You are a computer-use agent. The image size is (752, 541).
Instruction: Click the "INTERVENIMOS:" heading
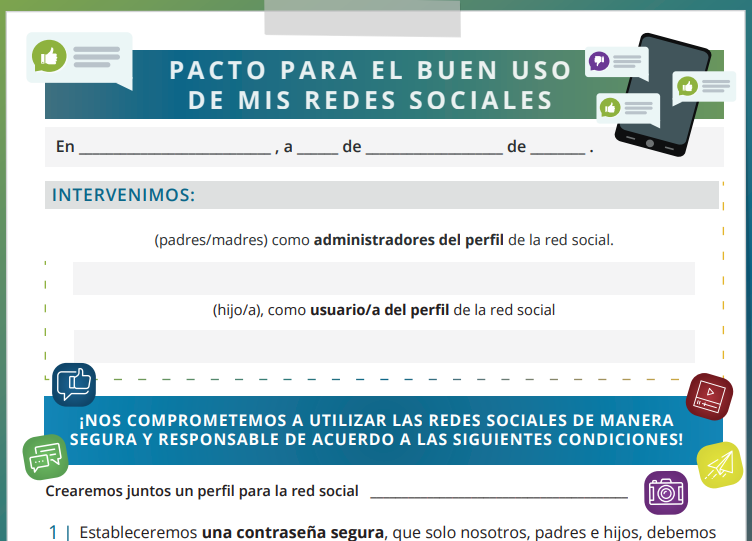pos(124,195)
